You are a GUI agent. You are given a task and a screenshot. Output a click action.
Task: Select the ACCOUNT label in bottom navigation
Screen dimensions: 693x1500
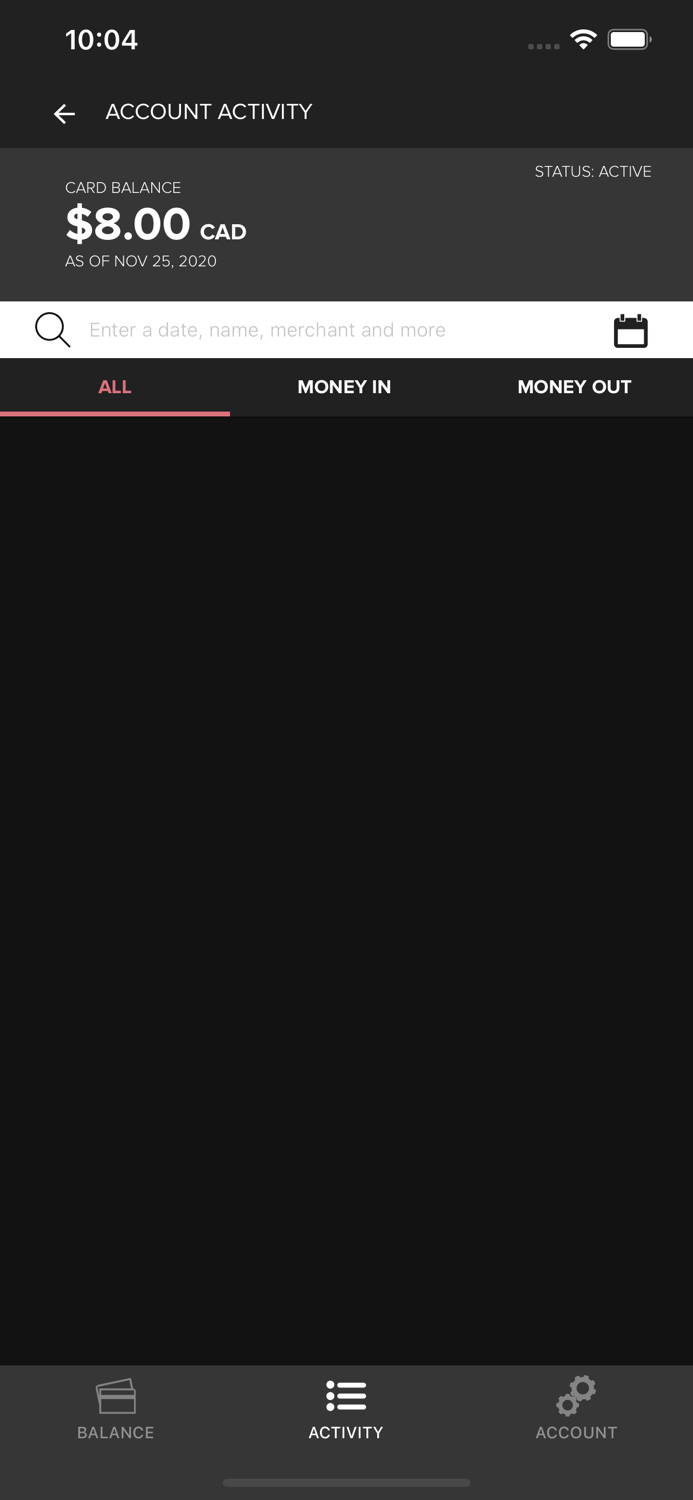click(x=576, y=1433)
